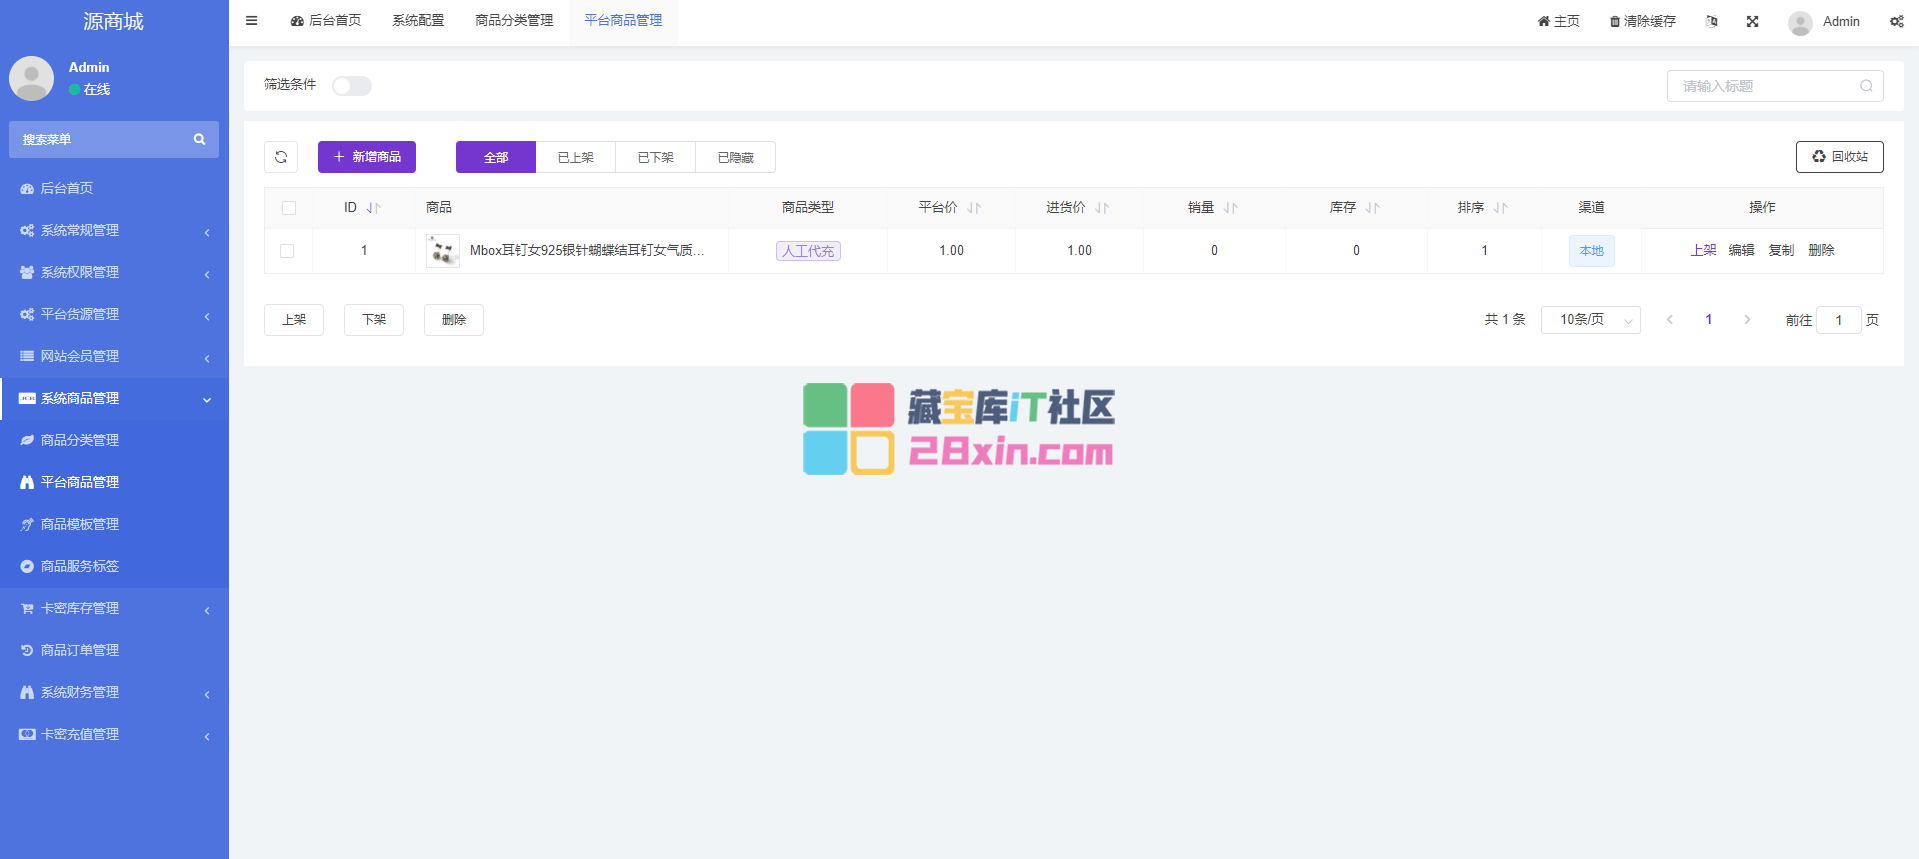The image size is (1919, 859).
Task: Click 清除缓存 in header
Action: (x=1643, y=21)
